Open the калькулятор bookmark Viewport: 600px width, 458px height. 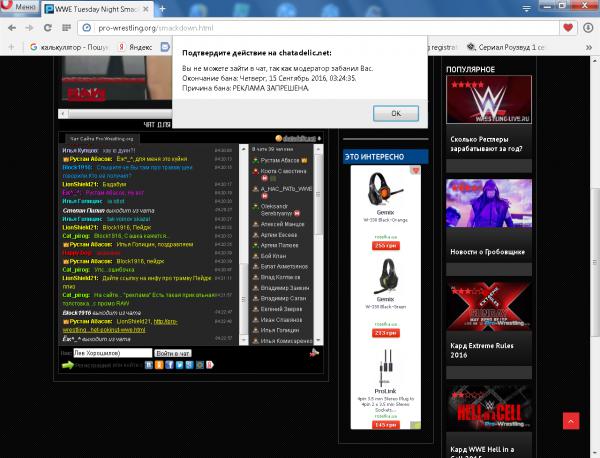coord(70,47)
